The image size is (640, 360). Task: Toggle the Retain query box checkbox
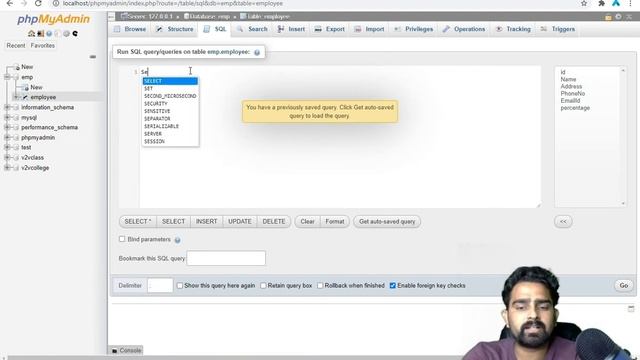[263, 286]
